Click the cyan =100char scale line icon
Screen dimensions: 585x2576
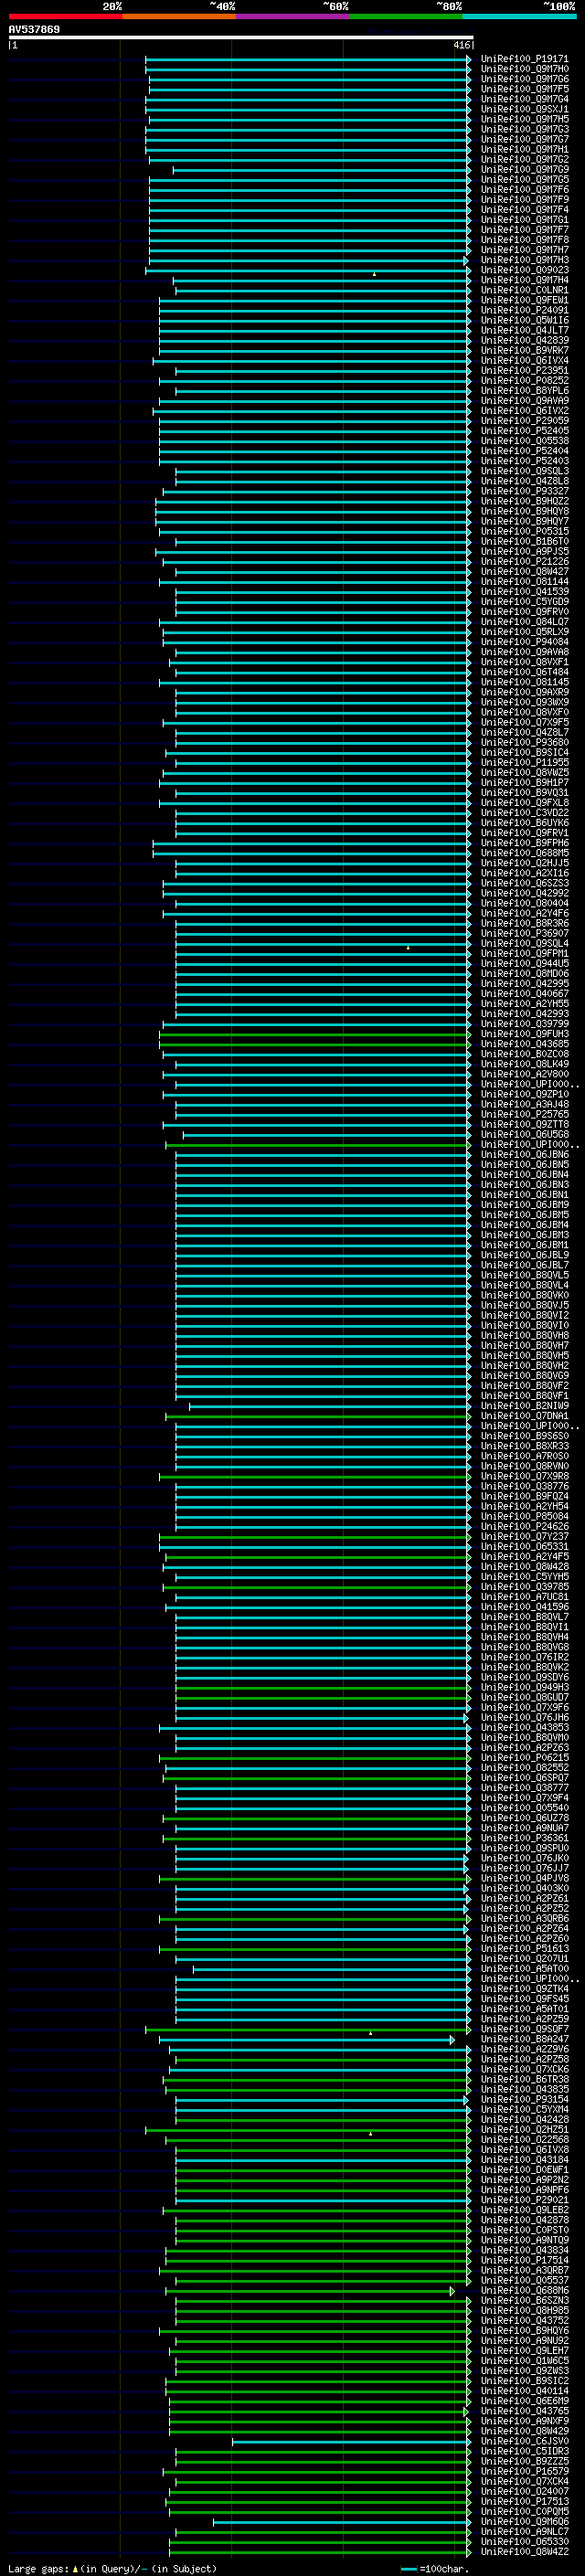click(409, 2569)
